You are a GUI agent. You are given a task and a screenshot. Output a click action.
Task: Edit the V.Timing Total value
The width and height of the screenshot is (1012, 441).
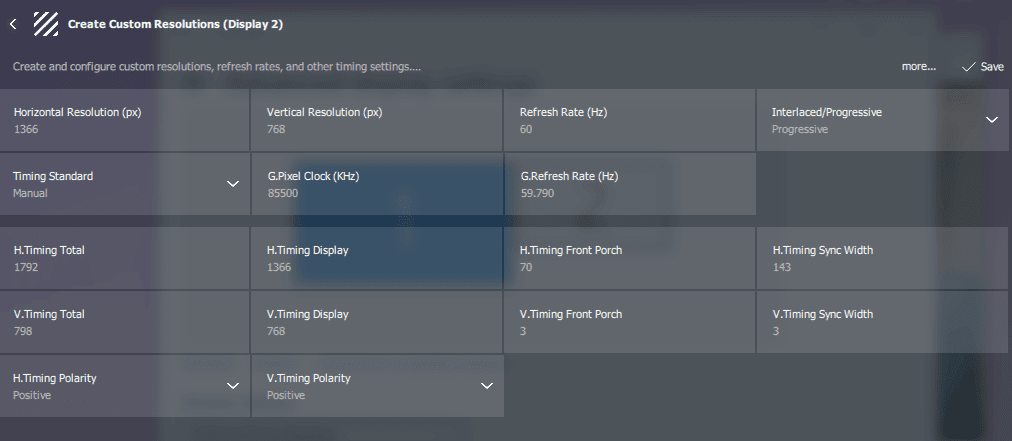(x=23, y=331)
